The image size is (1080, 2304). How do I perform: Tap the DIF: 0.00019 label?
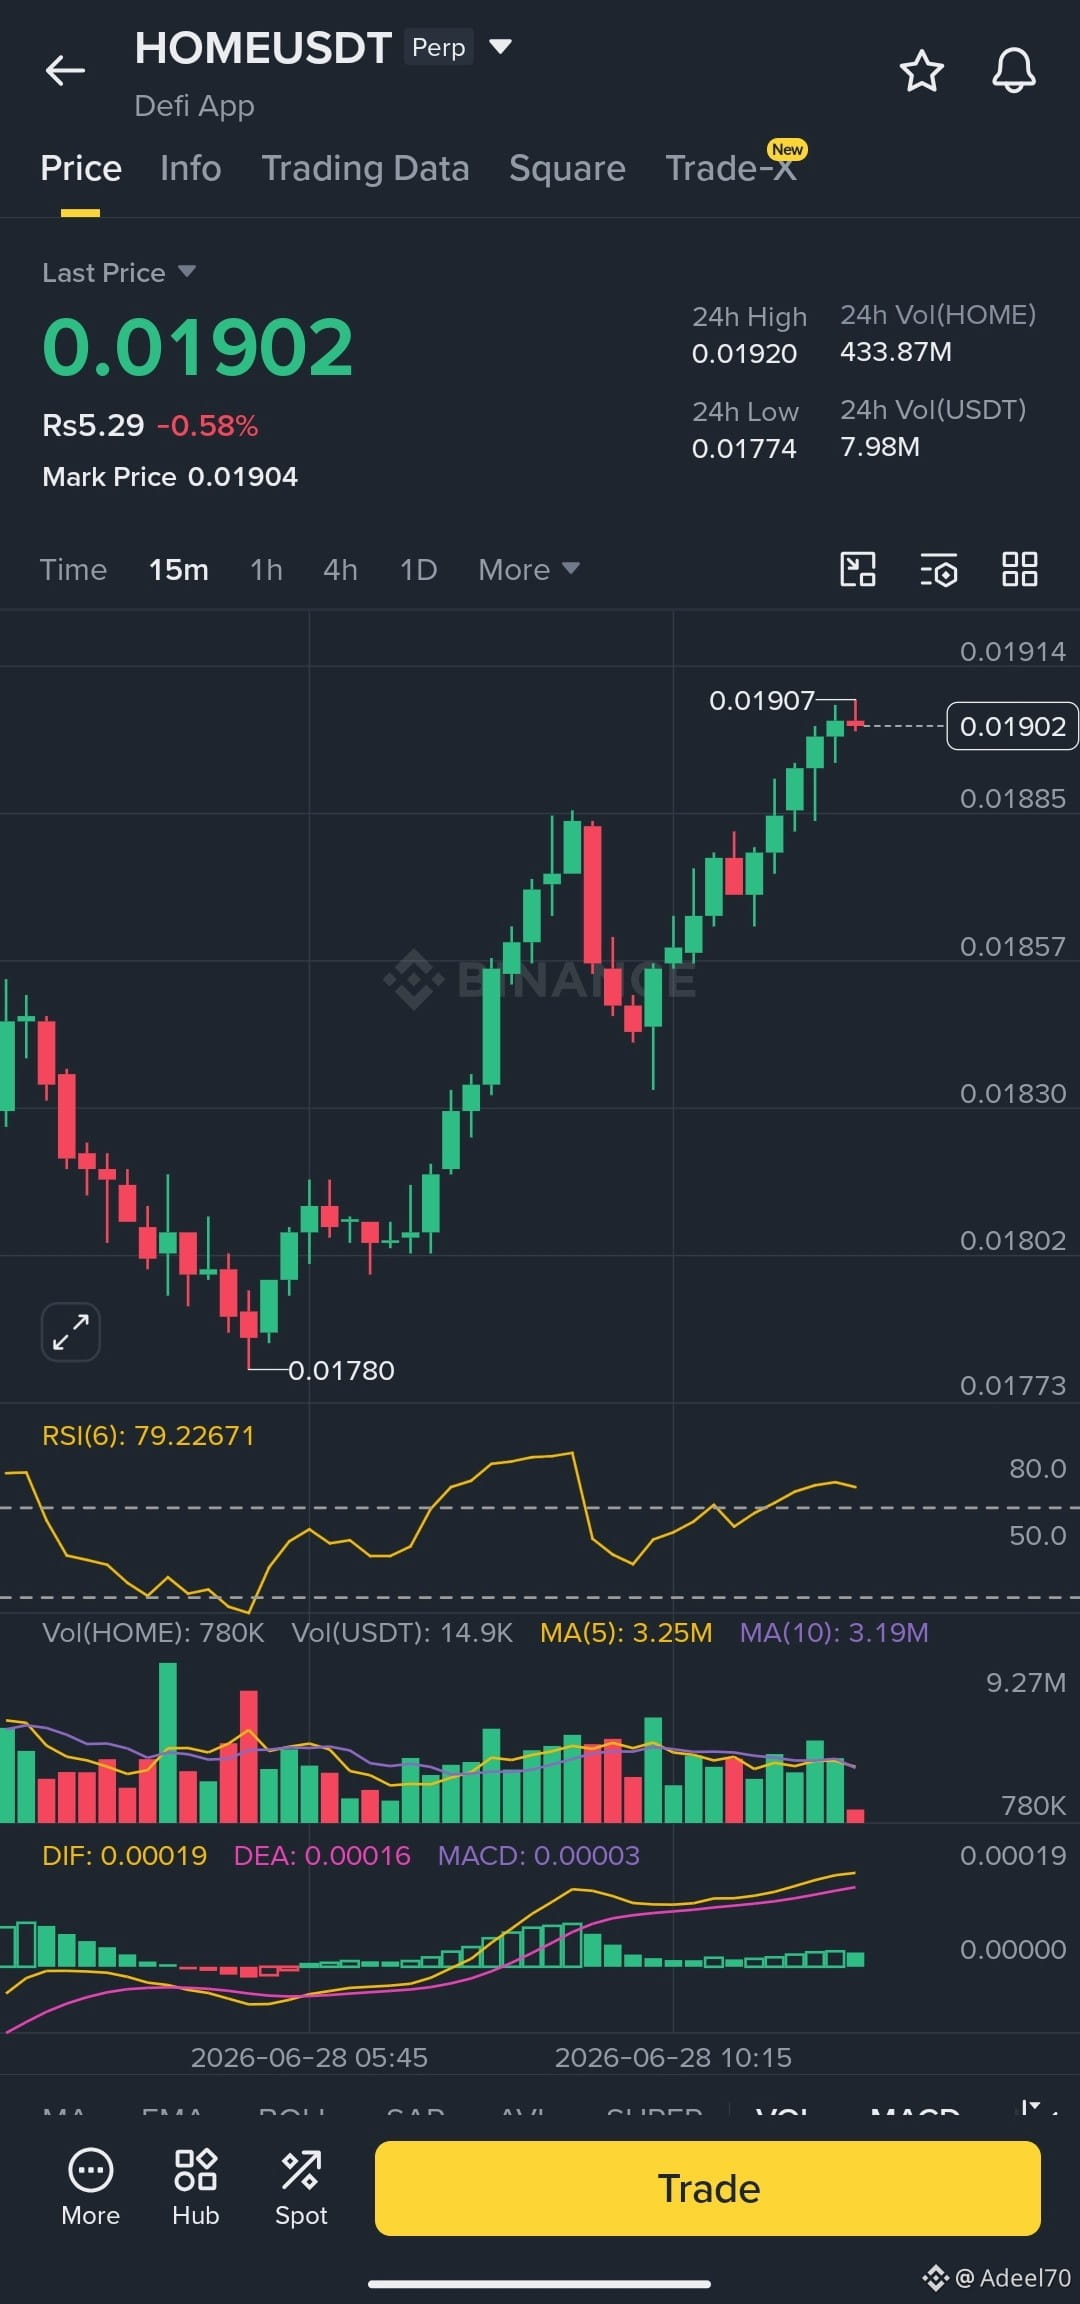[x=124, y=1855]
